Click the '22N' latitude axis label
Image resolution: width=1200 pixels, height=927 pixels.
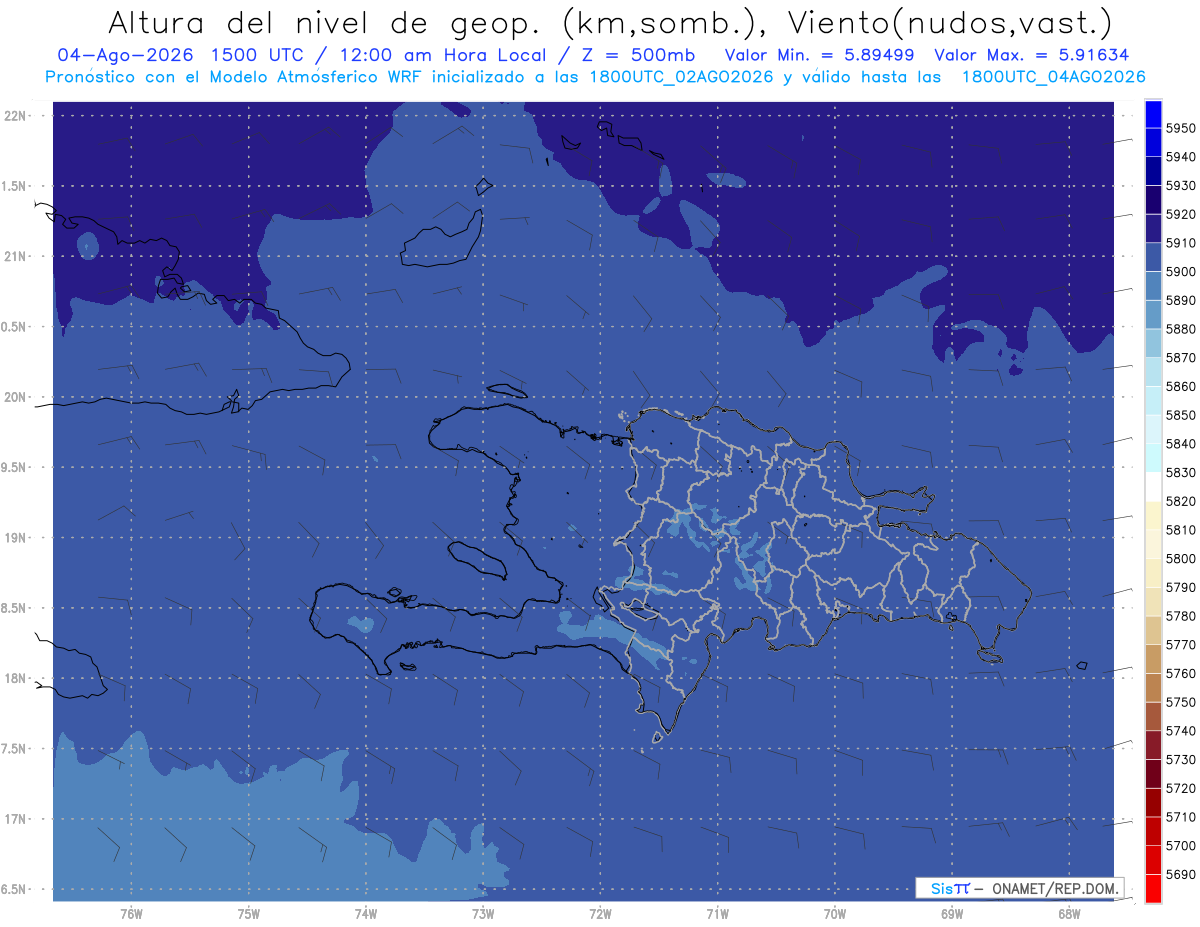click(x=15, y=115)
